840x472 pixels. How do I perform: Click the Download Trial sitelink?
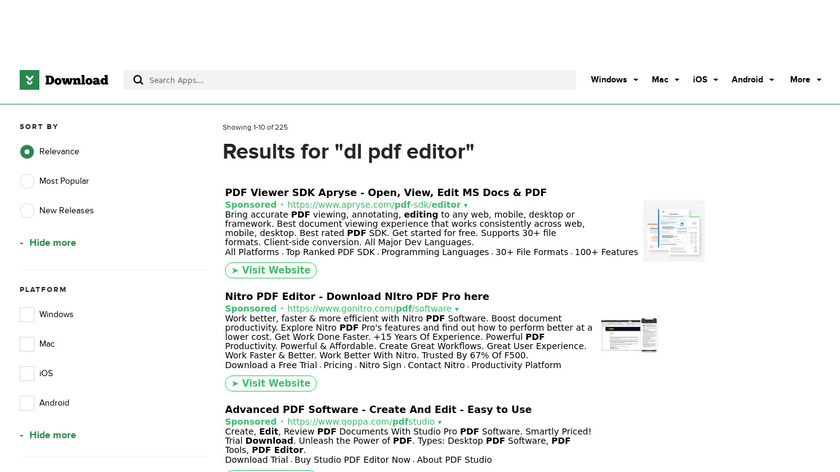257,460
